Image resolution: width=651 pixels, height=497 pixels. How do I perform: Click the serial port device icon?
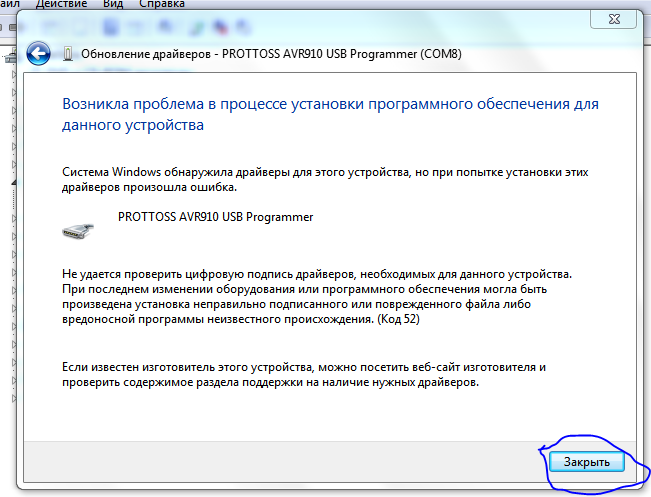[82, 227]
